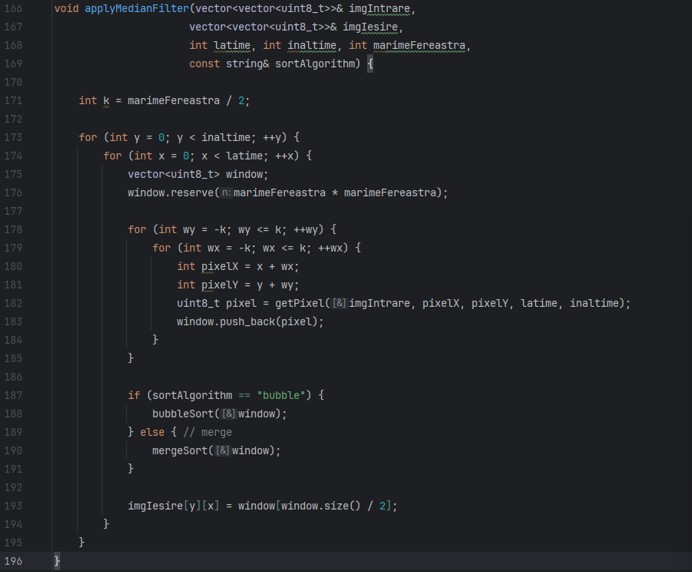
Task: Click the vector<uint8_t> window declaration
Action: pyautogui.click(x=197, y=174)
